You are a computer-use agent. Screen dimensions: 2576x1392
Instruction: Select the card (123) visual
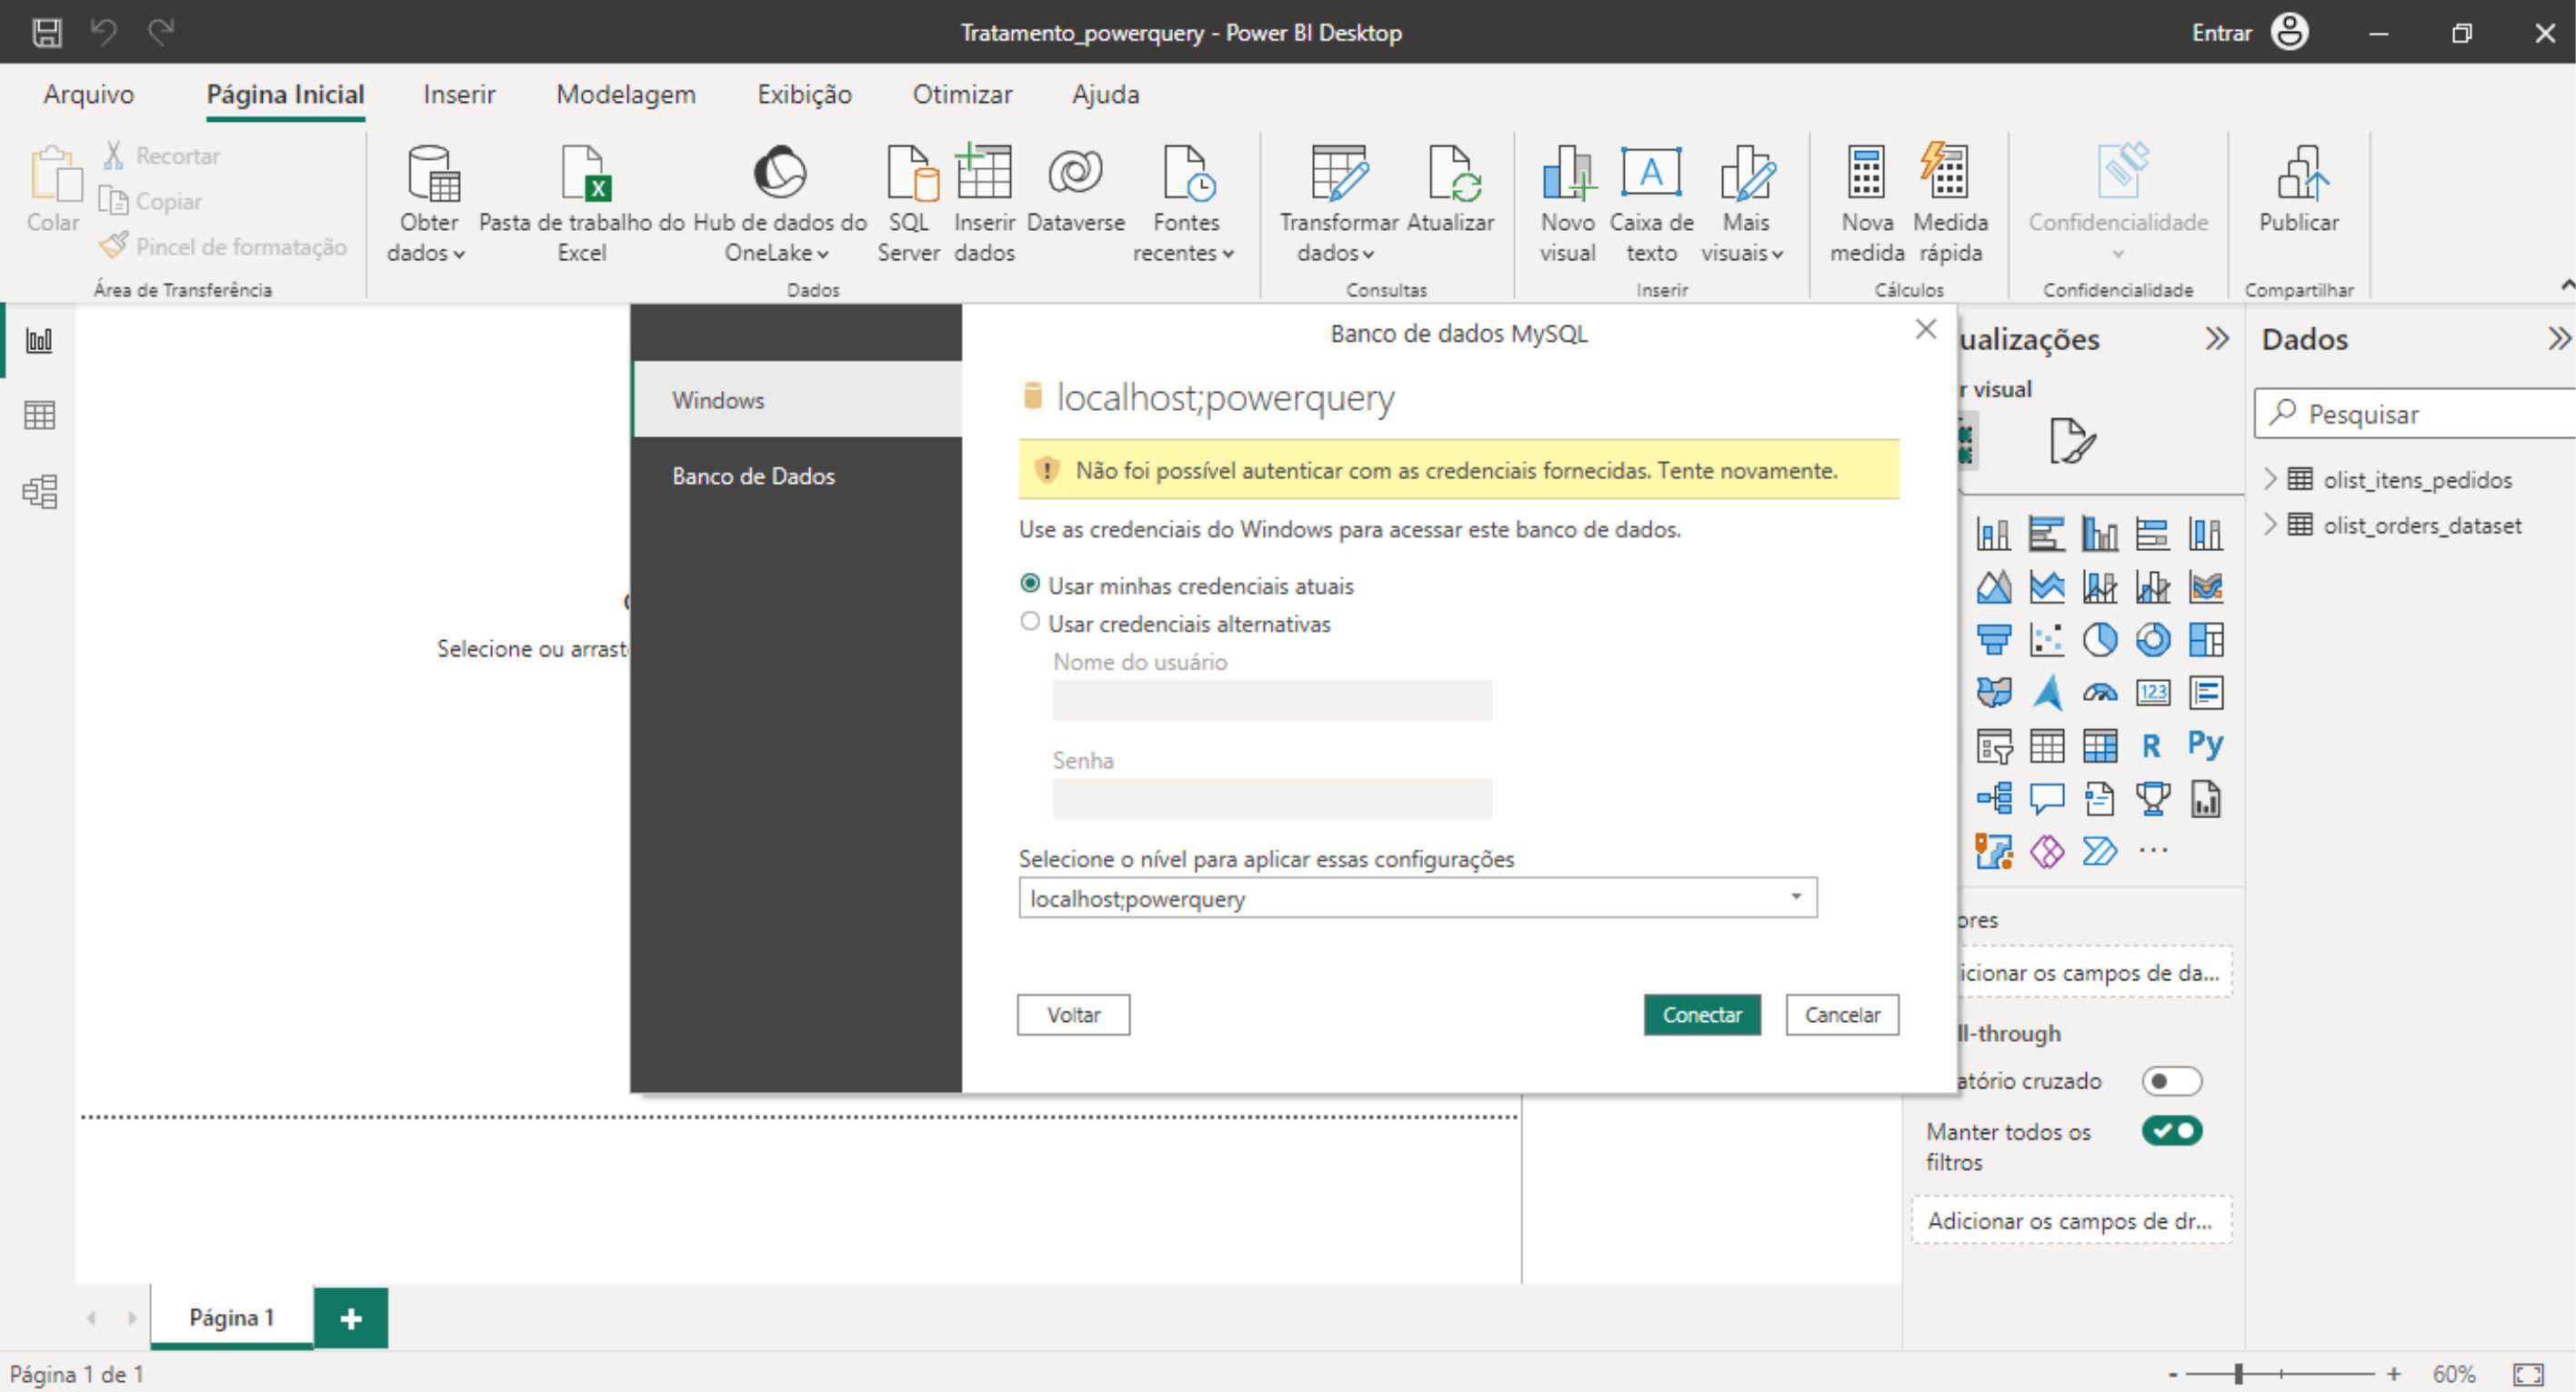(x=2153, y=692)
